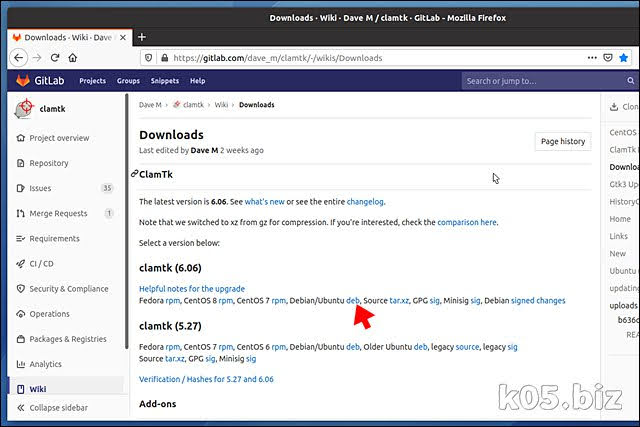Download 6.06 Source tar.xz
The width and height of the screenshot is (640, 427).
[x=399, y=300]
